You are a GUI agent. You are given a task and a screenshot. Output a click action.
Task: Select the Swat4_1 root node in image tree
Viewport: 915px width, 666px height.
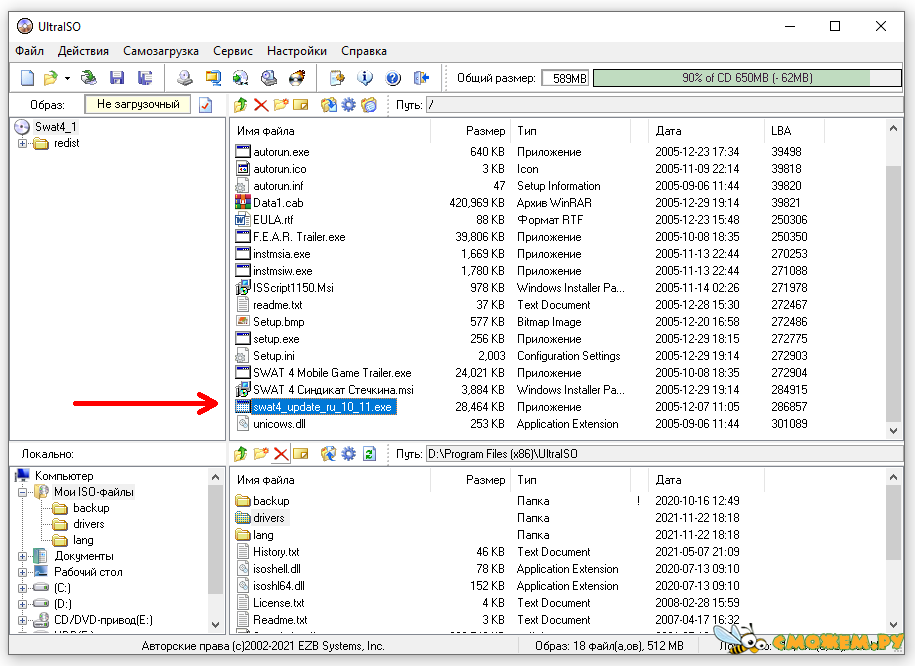55,127
